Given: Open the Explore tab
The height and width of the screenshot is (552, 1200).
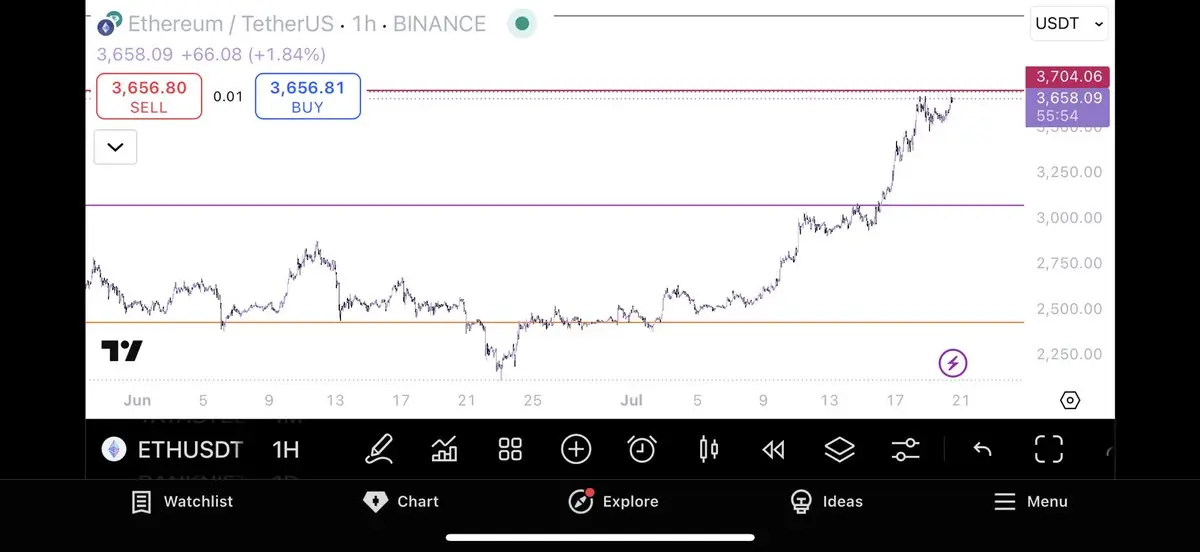Looking at the screenshot, I should 613,502.
